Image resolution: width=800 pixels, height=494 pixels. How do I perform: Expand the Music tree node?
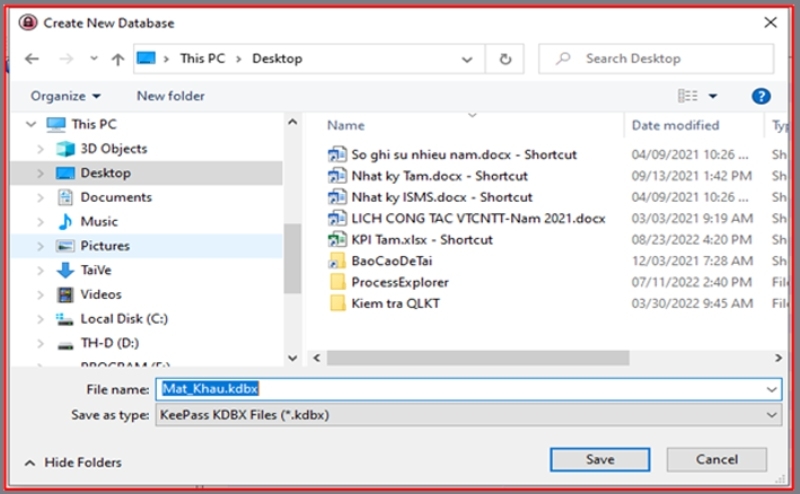(40, 222)
